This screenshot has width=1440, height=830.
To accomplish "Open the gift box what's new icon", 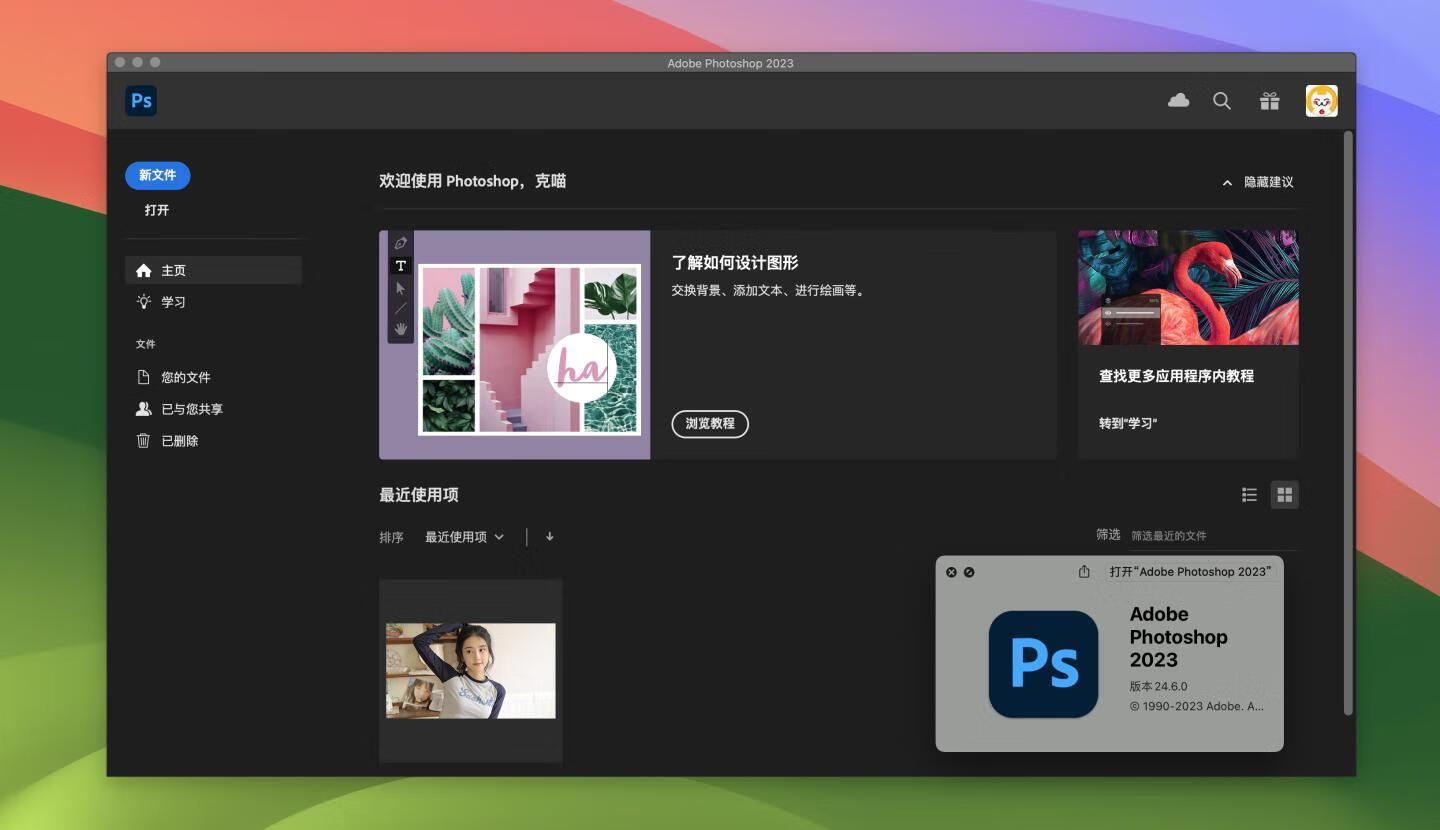I will (x=1270, y=101).
